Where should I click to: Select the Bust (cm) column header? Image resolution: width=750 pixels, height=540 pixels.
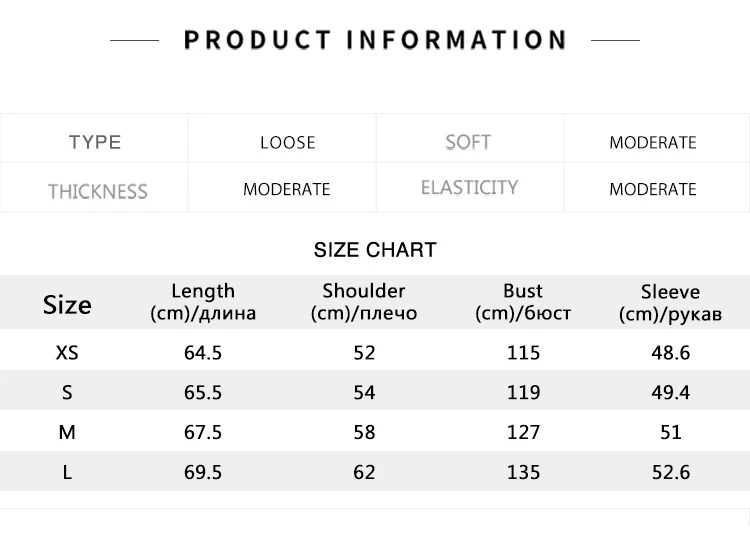(523, 302)
